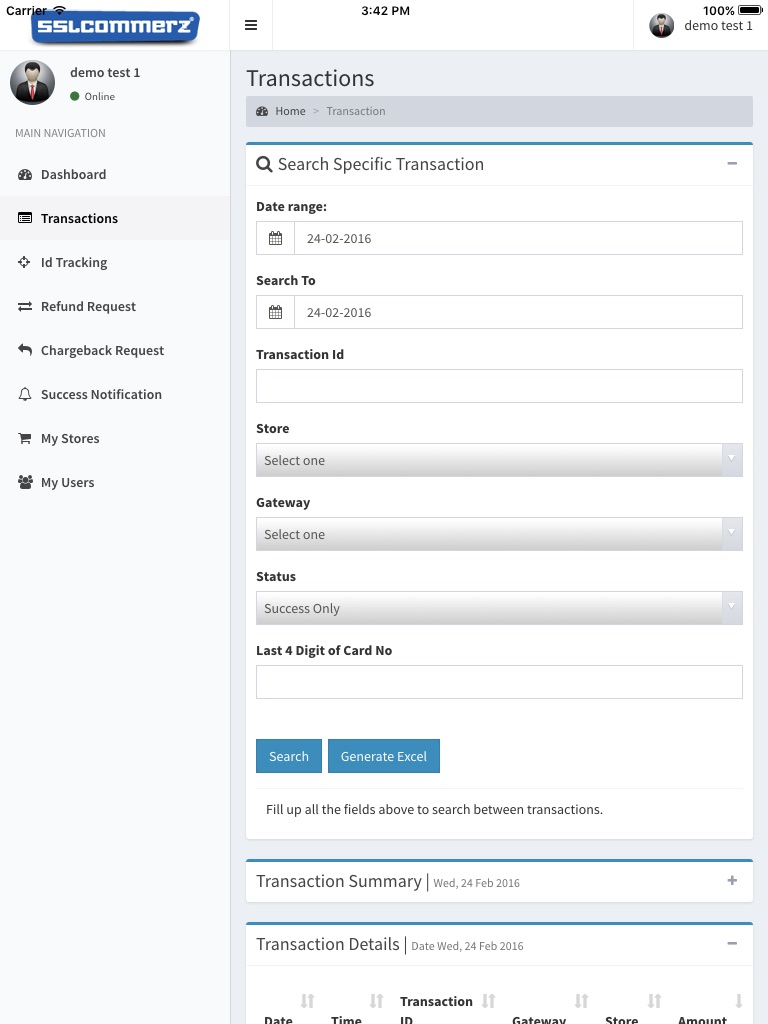
Task: Go to Chargeback Request page
Action: [102, 350]
